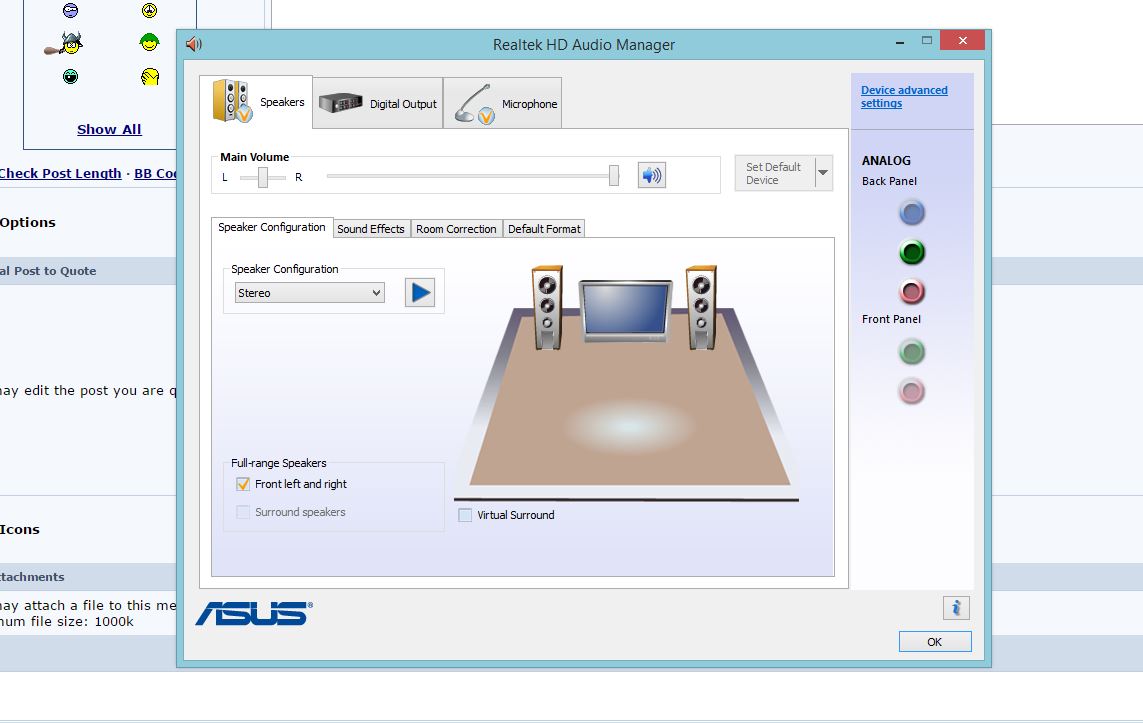Expand the Set Default Device dropdown arrow
Viewport: 1143px width, 723px height.
pyautogui.click(x=823, y=173)
